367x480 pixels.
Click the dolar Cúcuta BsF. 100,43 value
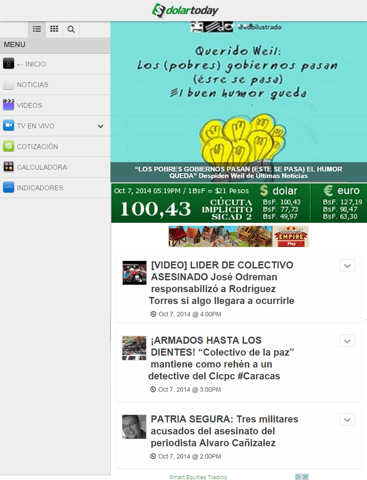[282, 202]
